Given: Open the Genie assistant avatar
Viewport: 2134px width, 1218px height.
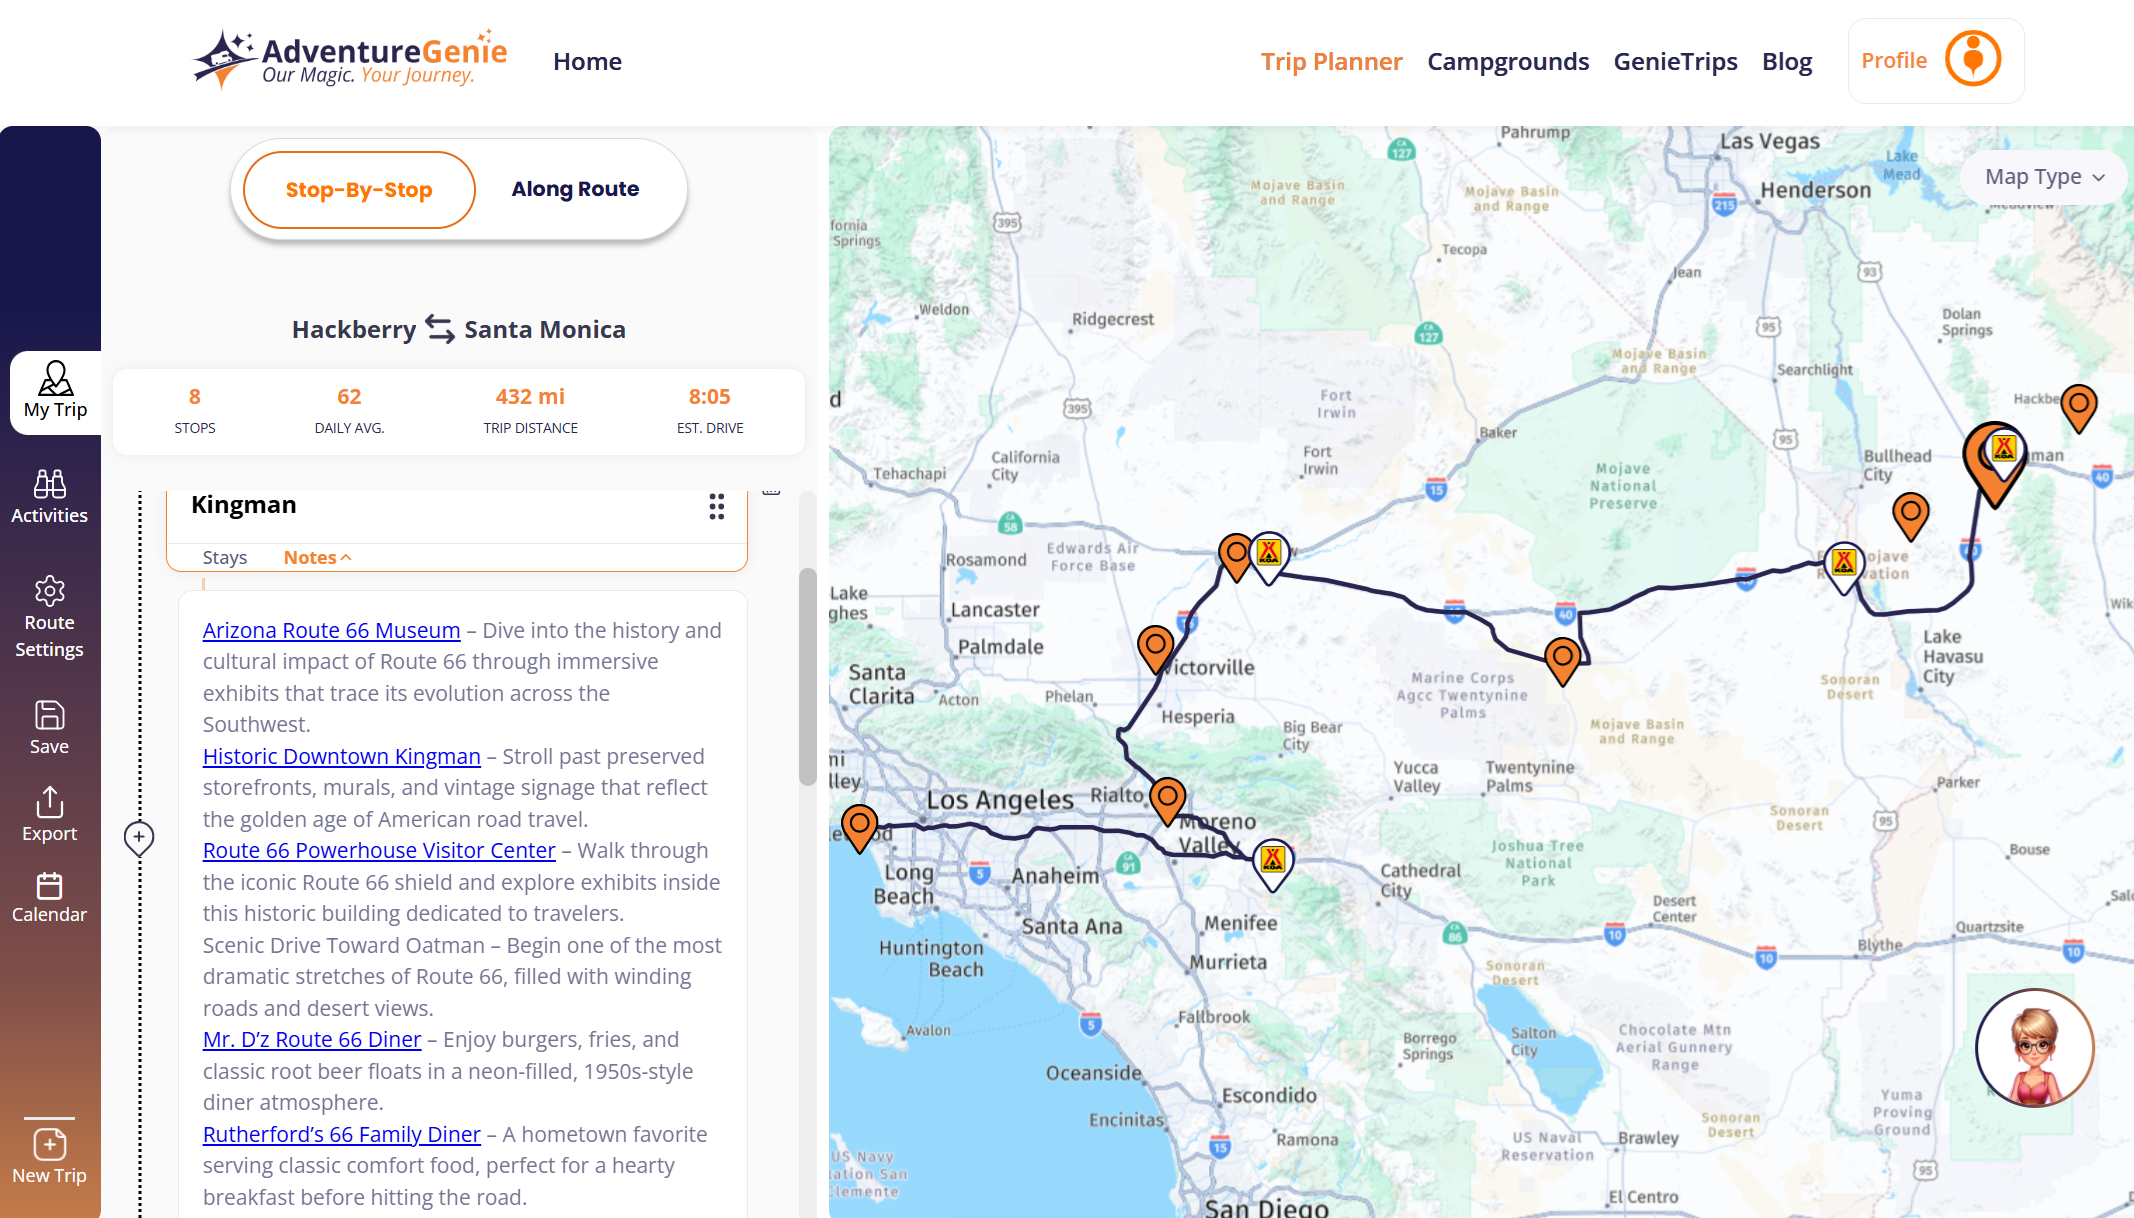Looking at the screenshot, I should pyautogui.click(x=2034, y=1048).
